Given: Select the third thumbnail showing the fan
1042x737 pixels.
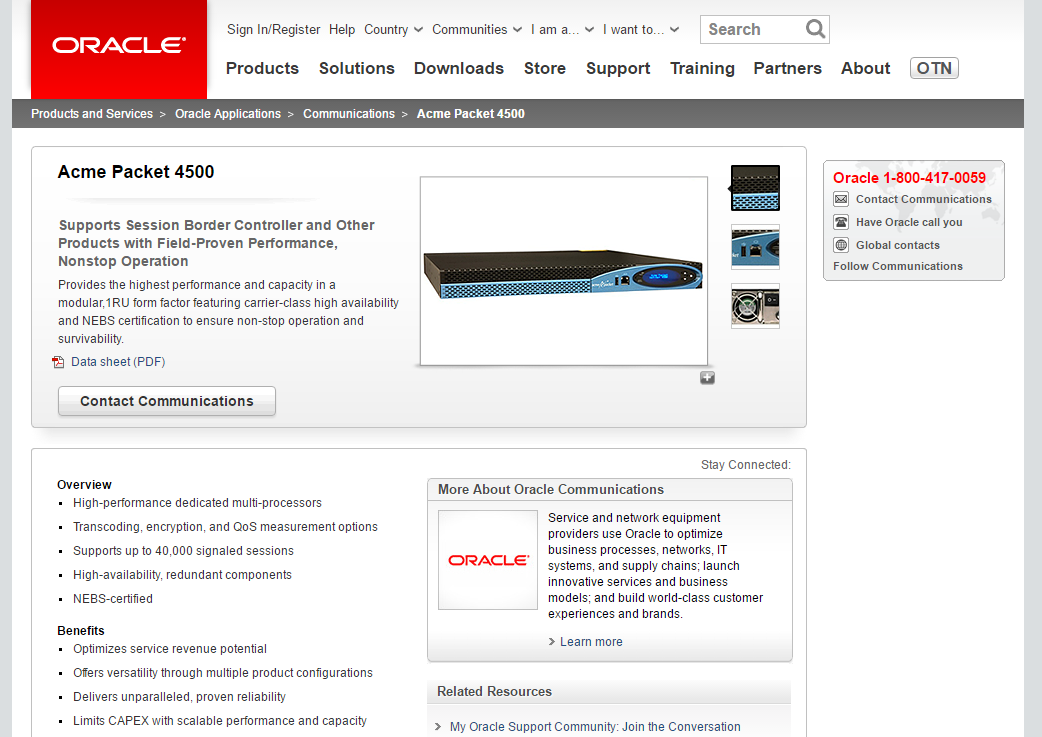Looking at the screenshot, I should click(x=756, y=306).
